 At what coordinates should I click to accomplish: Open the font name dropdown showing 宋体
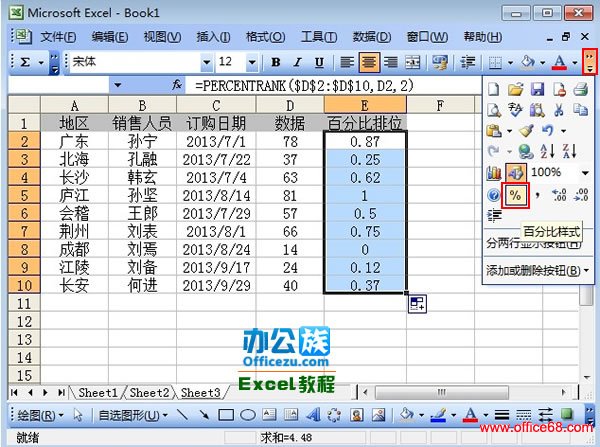207,62
